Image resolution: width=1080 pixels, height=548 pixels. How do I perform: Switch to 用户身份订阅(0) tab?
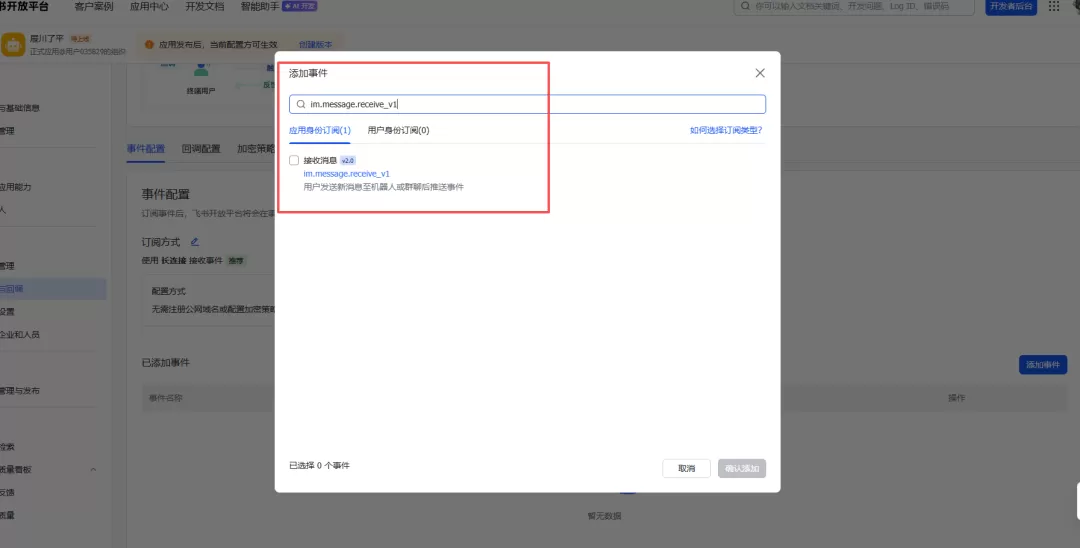(399, 130)
